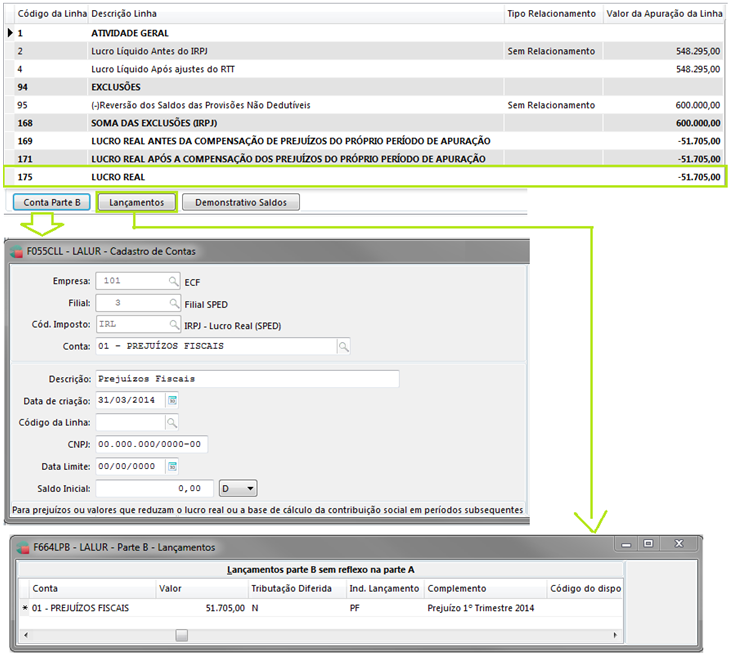The height and width of the screenshot is (658, 730).
Task: Click the Descrição field Prejuízos Fiscais
Action: (x=247, y=379)
